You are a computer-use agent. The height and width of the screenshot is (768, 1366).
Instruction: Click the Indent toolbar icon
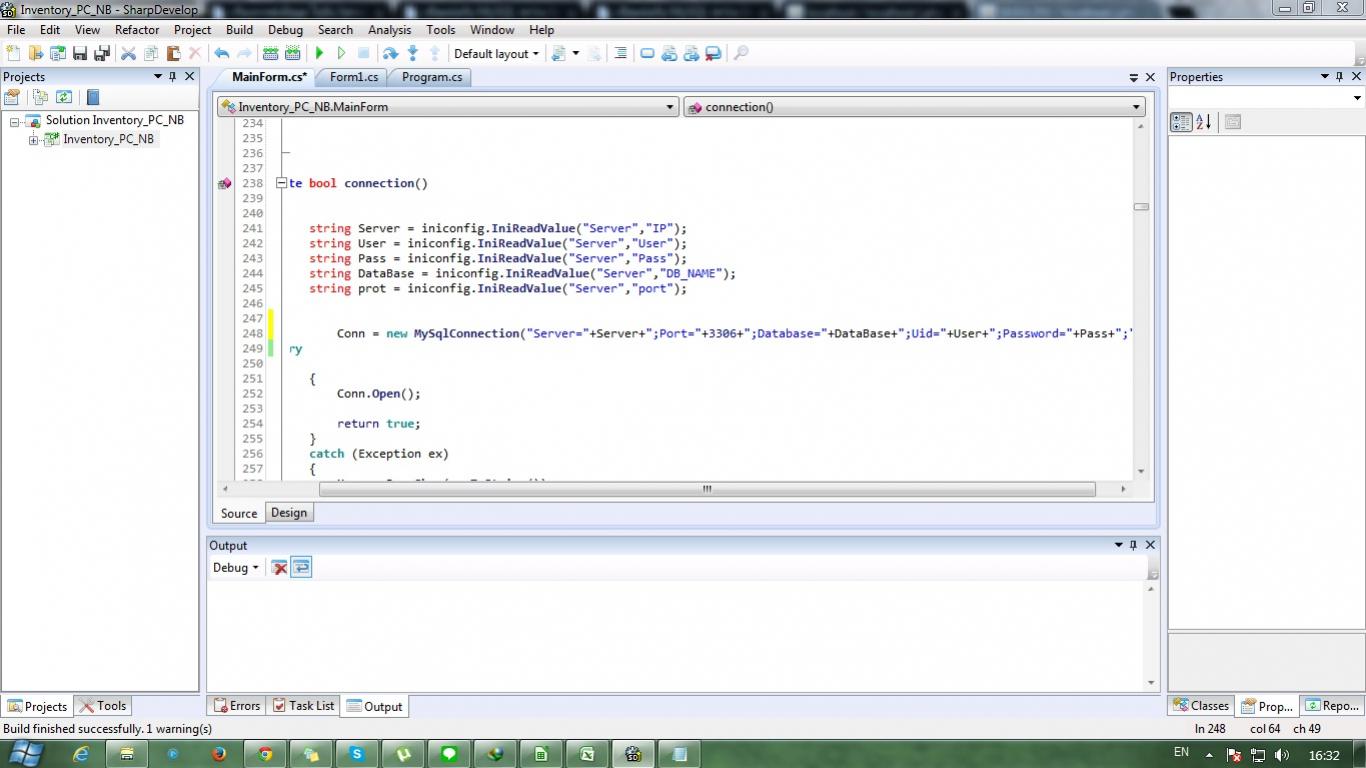click(x=620, y=53)
